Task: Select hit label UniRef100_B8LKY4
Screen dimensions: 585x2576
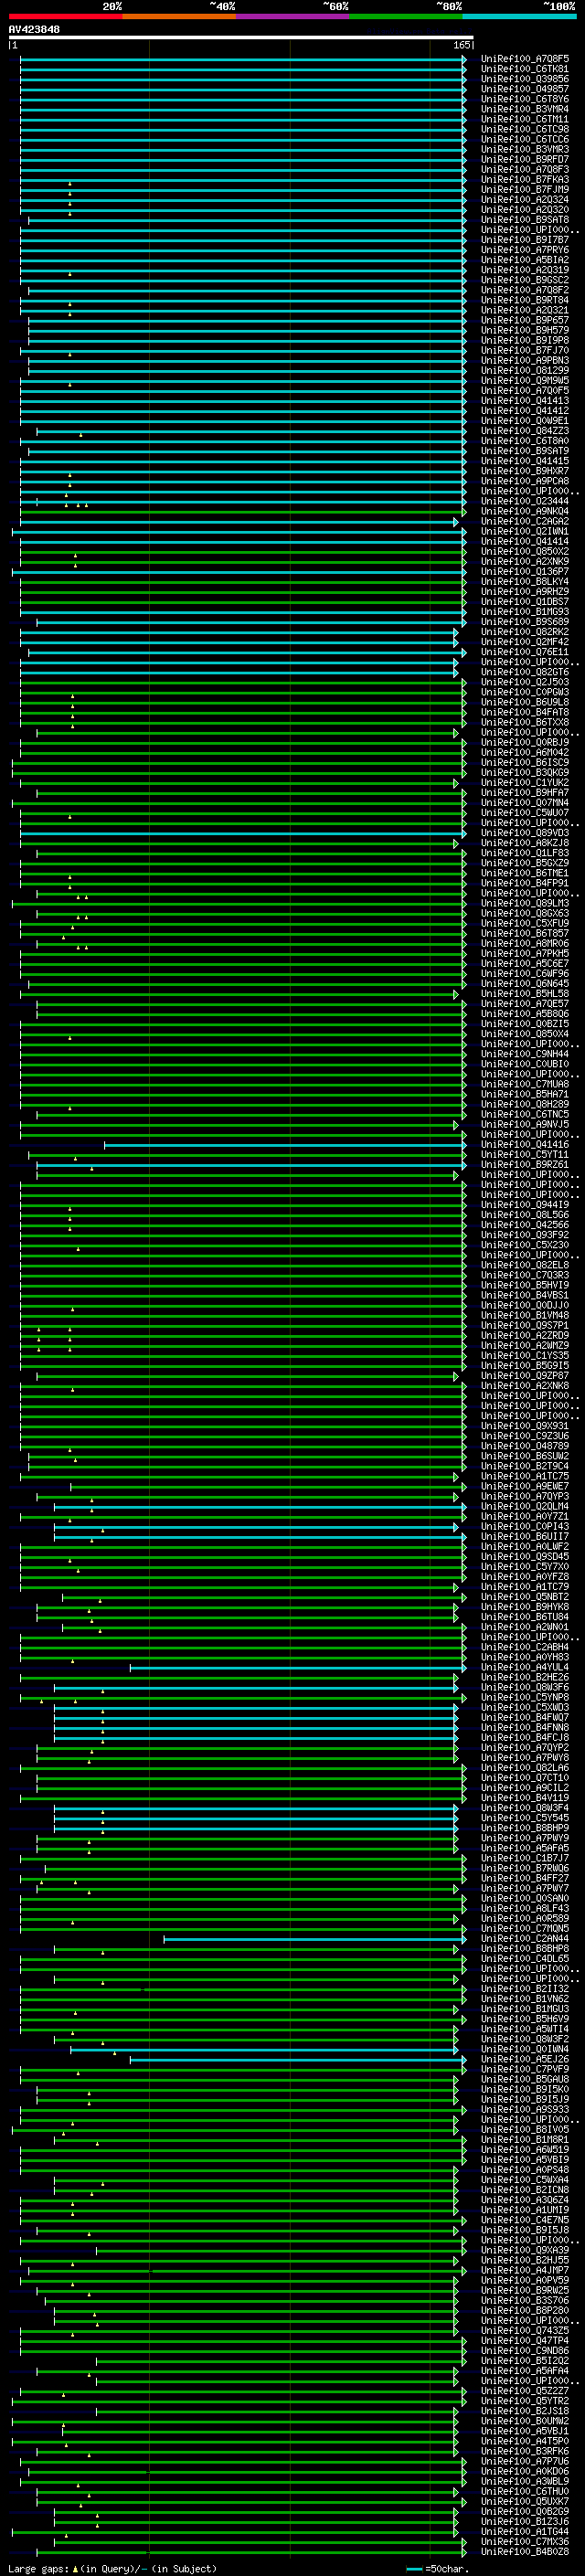Action: [525, 581]
